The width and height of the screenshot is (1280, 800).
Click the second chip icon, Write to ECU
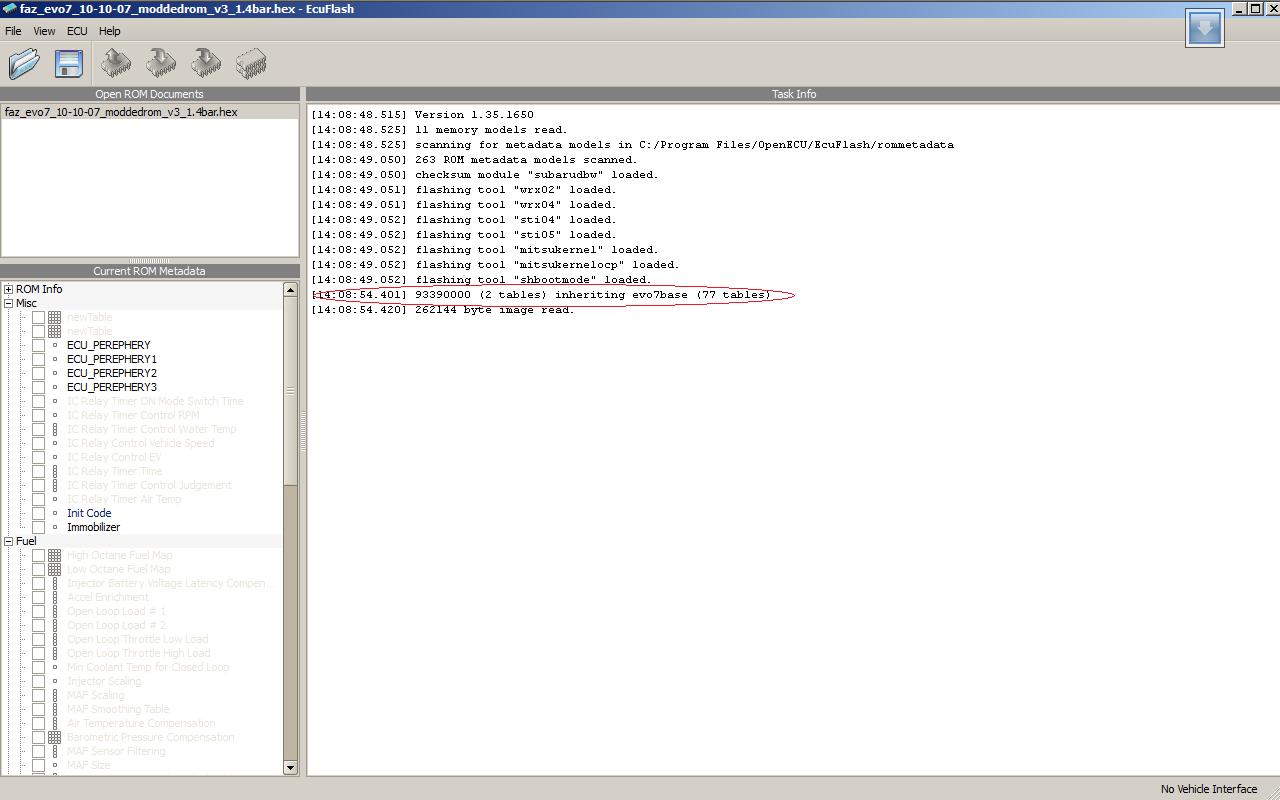click(161, 64)
